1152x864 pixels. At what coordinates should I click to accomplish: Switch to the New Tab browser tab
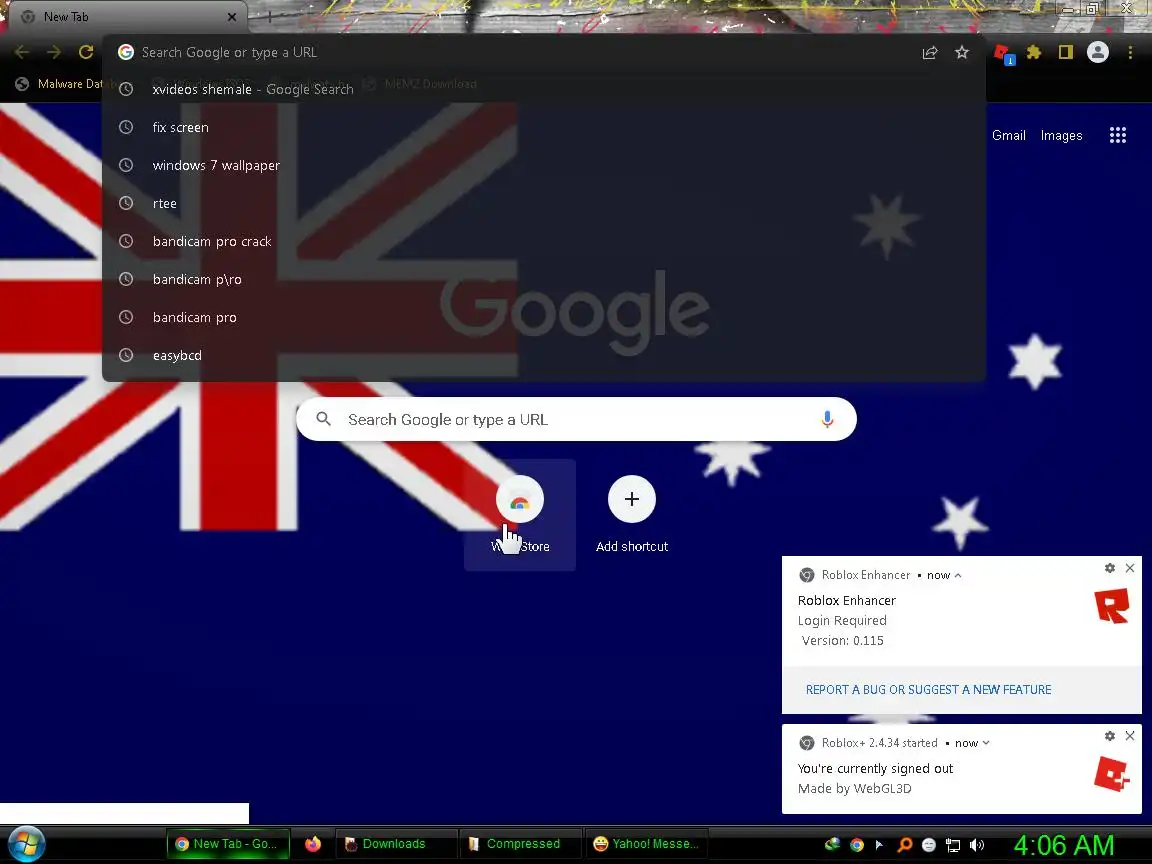coord(125,16)
